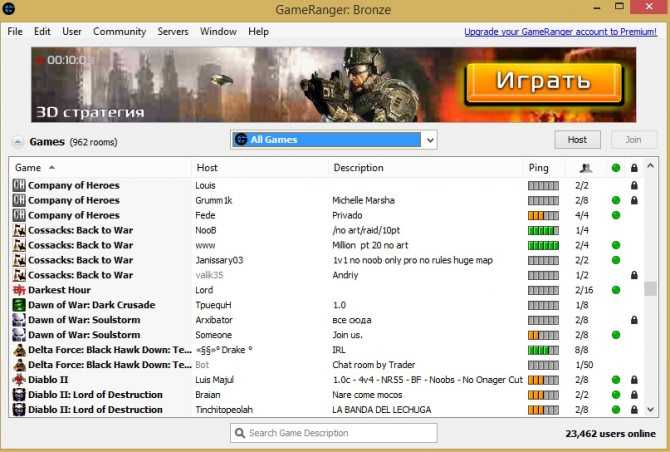Click the 'Michelle Marsha' description cell
This screenshot has height=452, width=670.
(x=363, y=200)
